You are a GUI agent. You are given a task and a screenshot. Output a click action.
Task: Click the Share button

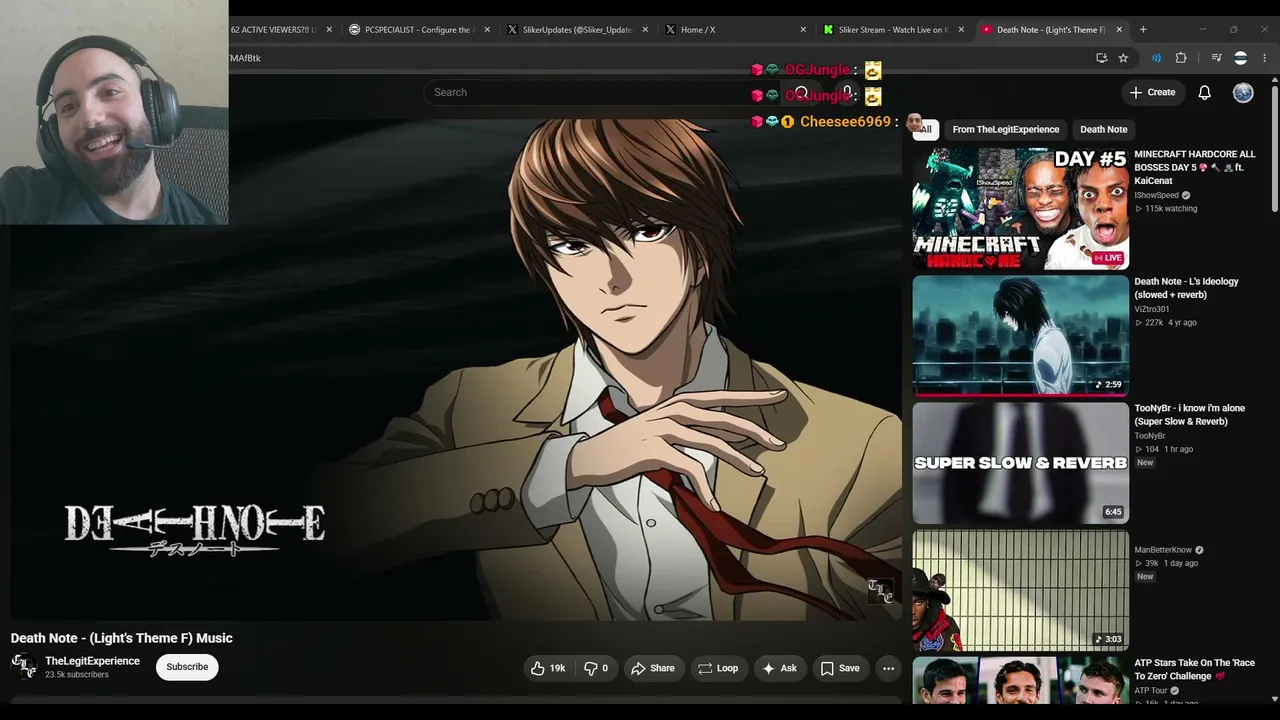click(652, 668)
